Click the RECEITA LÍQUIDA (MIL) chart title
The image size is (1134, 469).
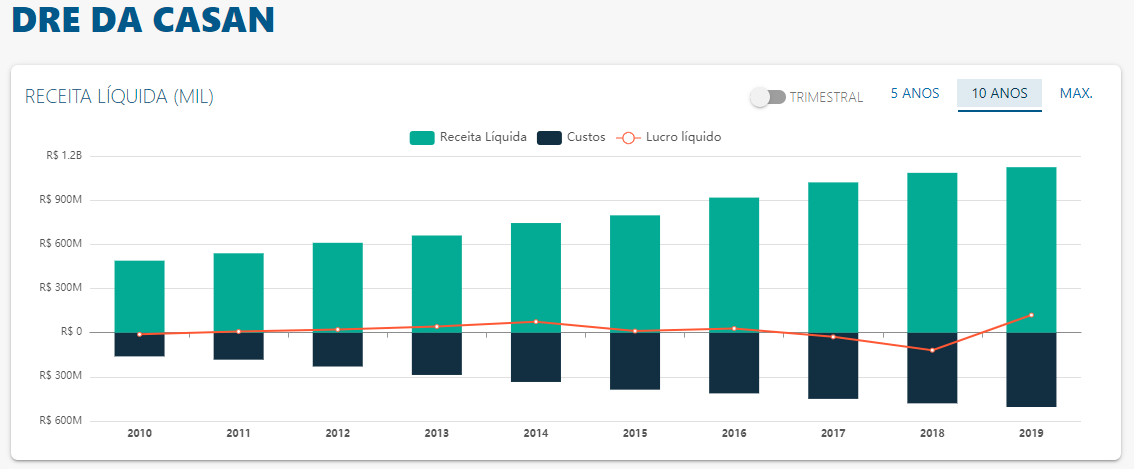pyautogui.click(x=119, y=97)
